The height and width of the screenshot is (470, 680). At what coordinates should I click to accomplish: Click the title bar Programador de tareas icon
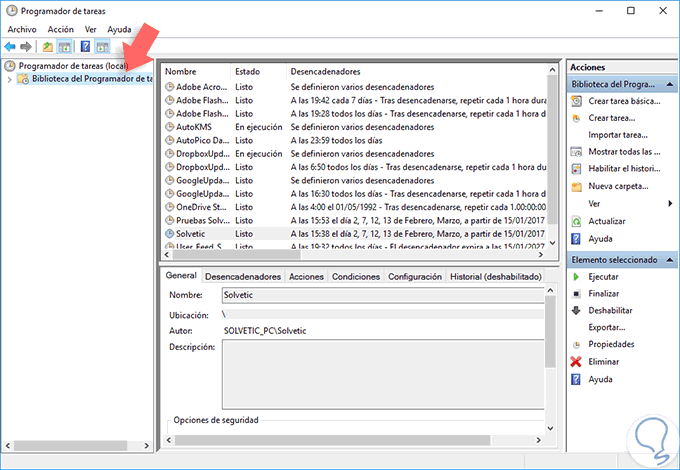12,11
